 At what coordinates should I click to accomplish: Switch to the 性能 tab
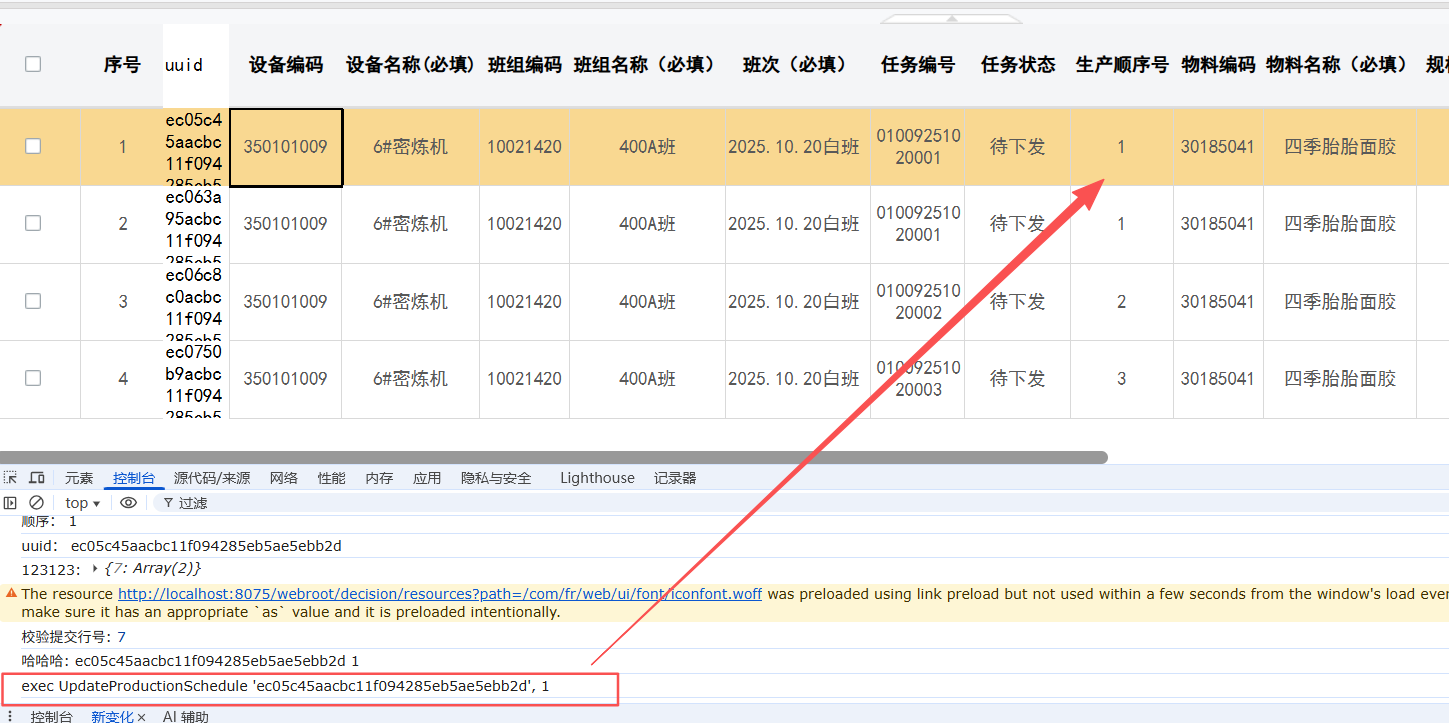tap(332, 478)
